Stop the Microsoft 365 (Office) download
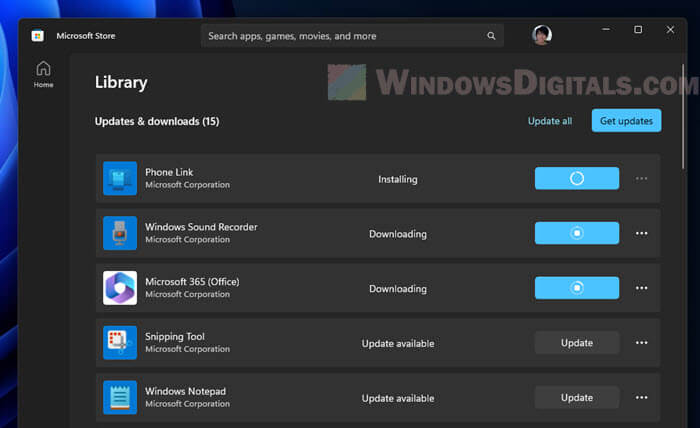This screenshot has width=700, height=428. [x=577, y=288]
